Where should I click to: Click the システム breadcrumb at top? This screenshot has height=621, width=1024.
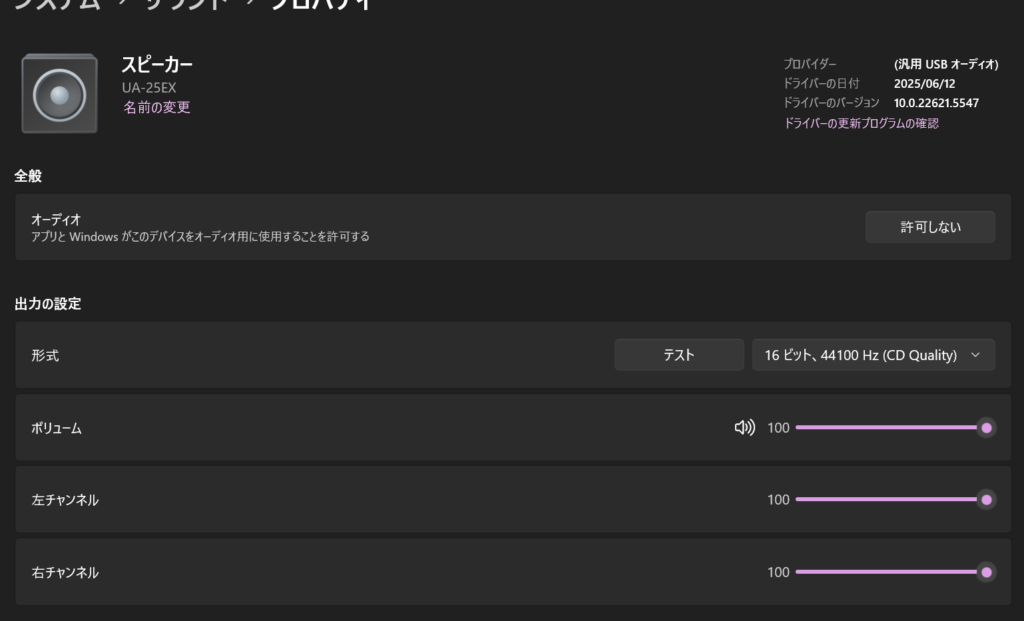tap(57, 4)
